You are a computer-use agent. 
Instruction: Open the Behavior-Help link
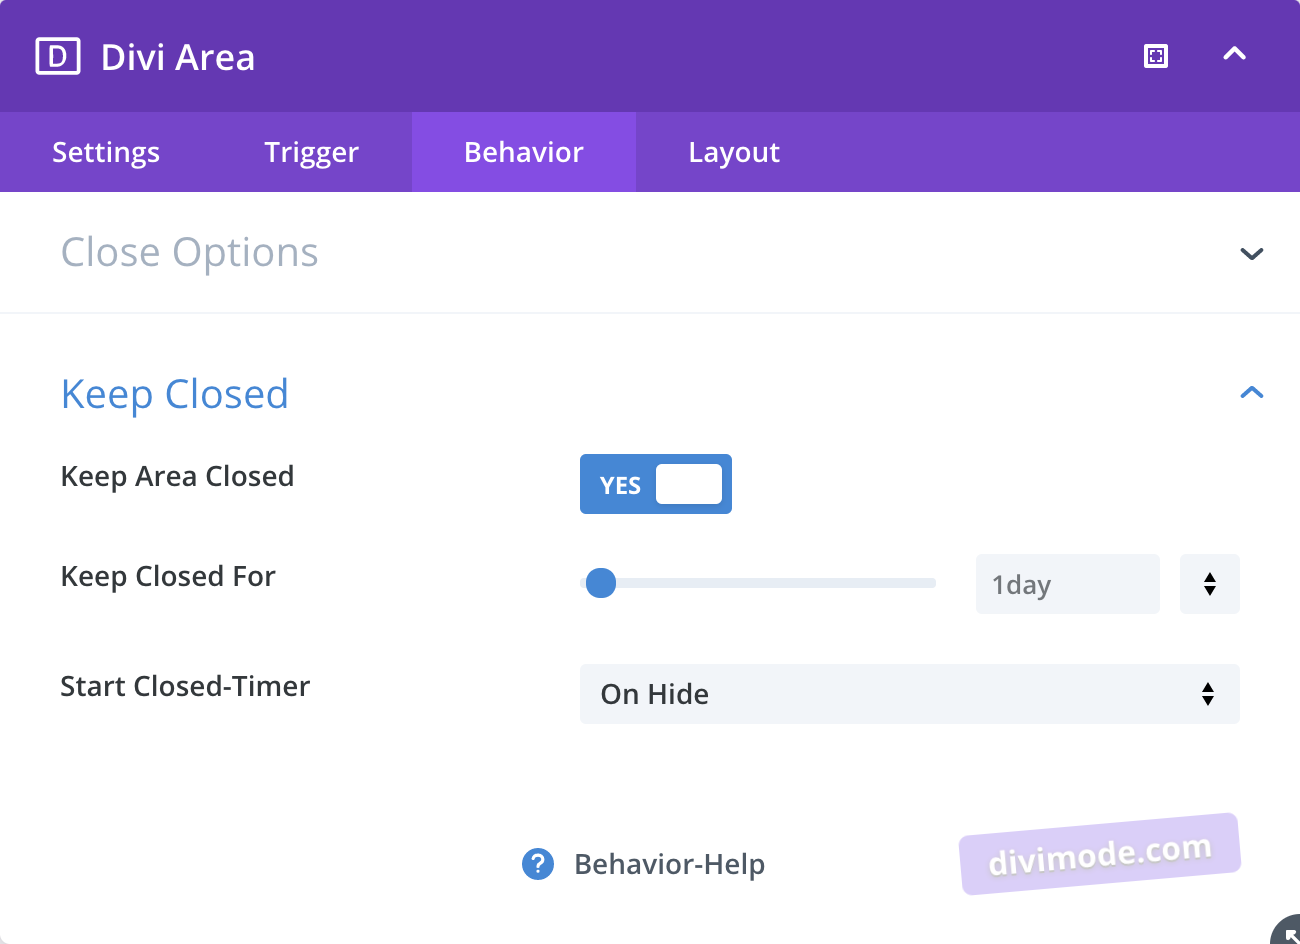[670, 864]
